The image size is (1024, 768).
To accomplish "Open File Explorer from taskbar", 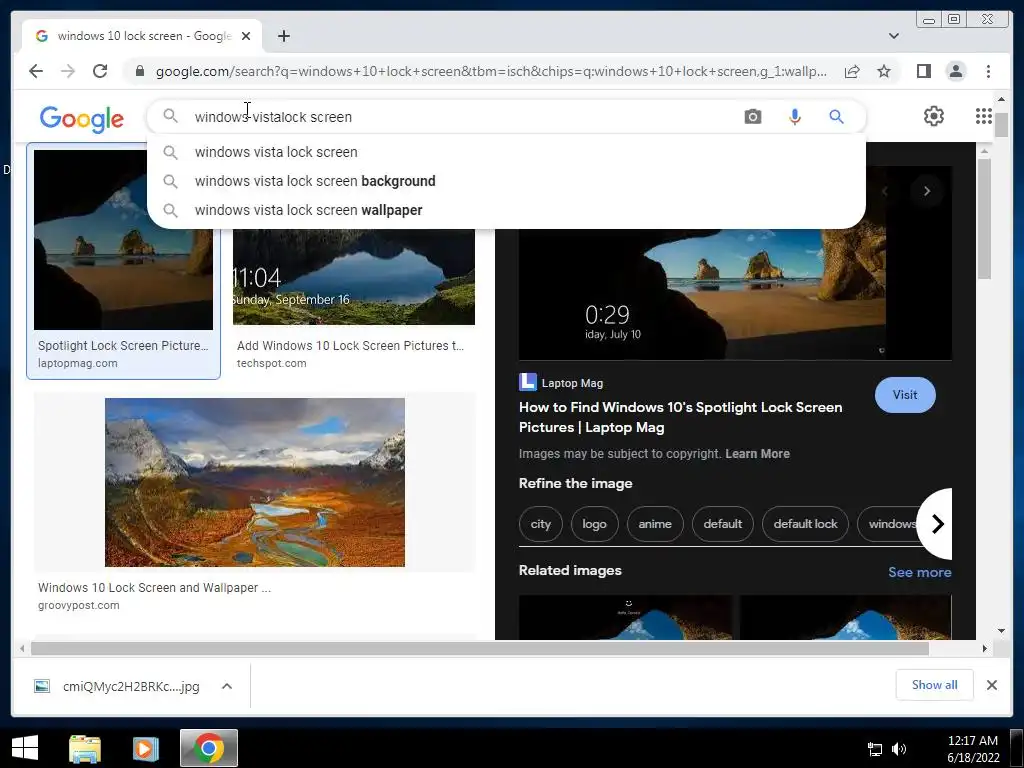I will point(85,748).
